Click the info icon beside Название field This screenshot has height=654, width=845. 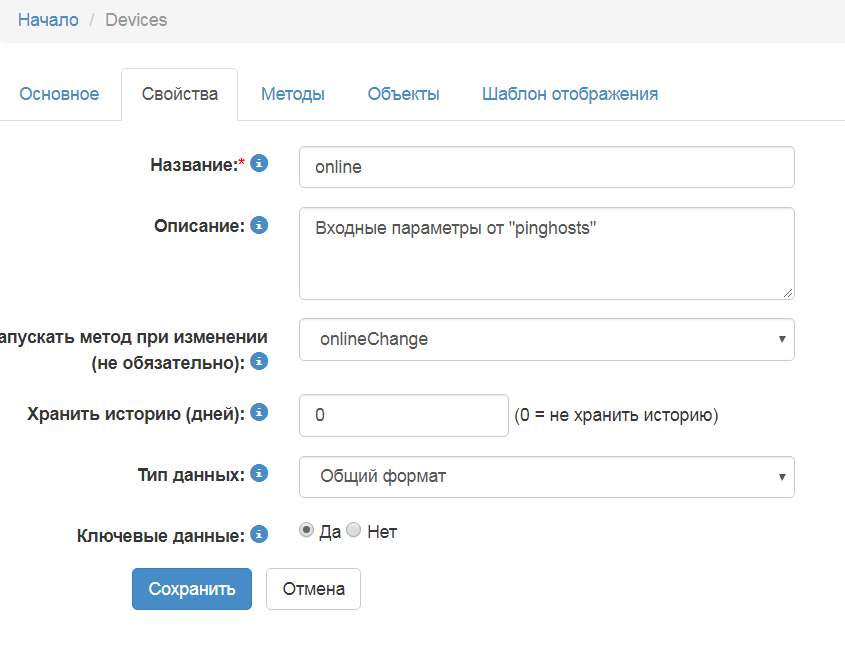click(x=259, y=163)
